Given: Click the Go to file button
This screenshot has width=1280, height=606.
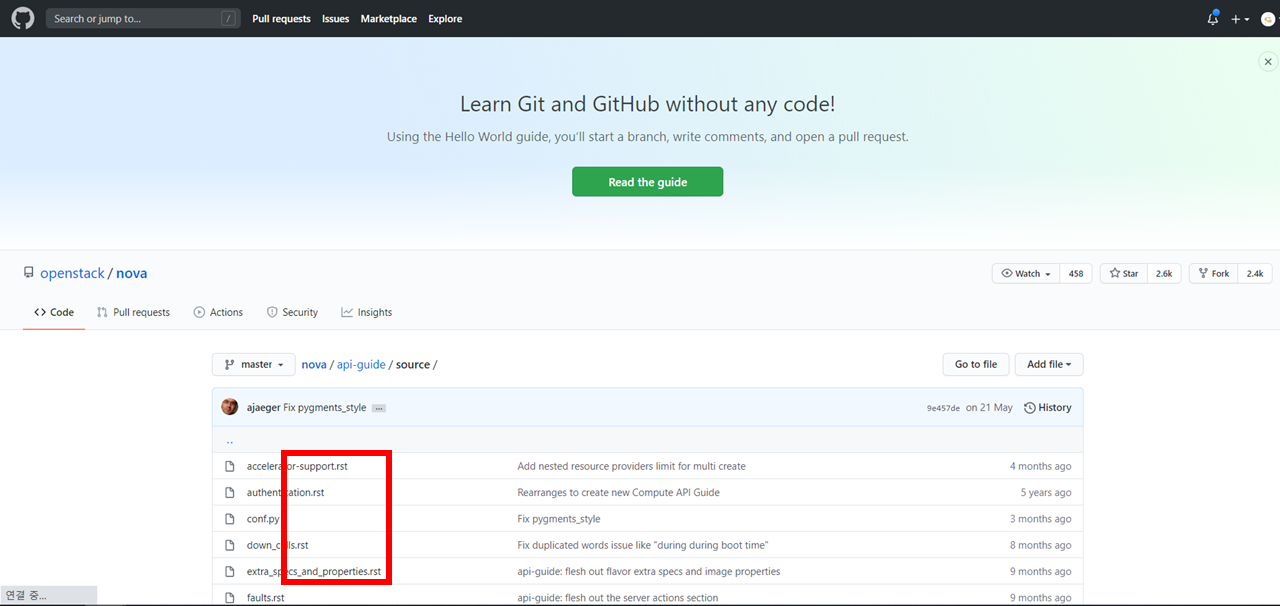Looking at the screenshot, I should (x=975, y=364).
